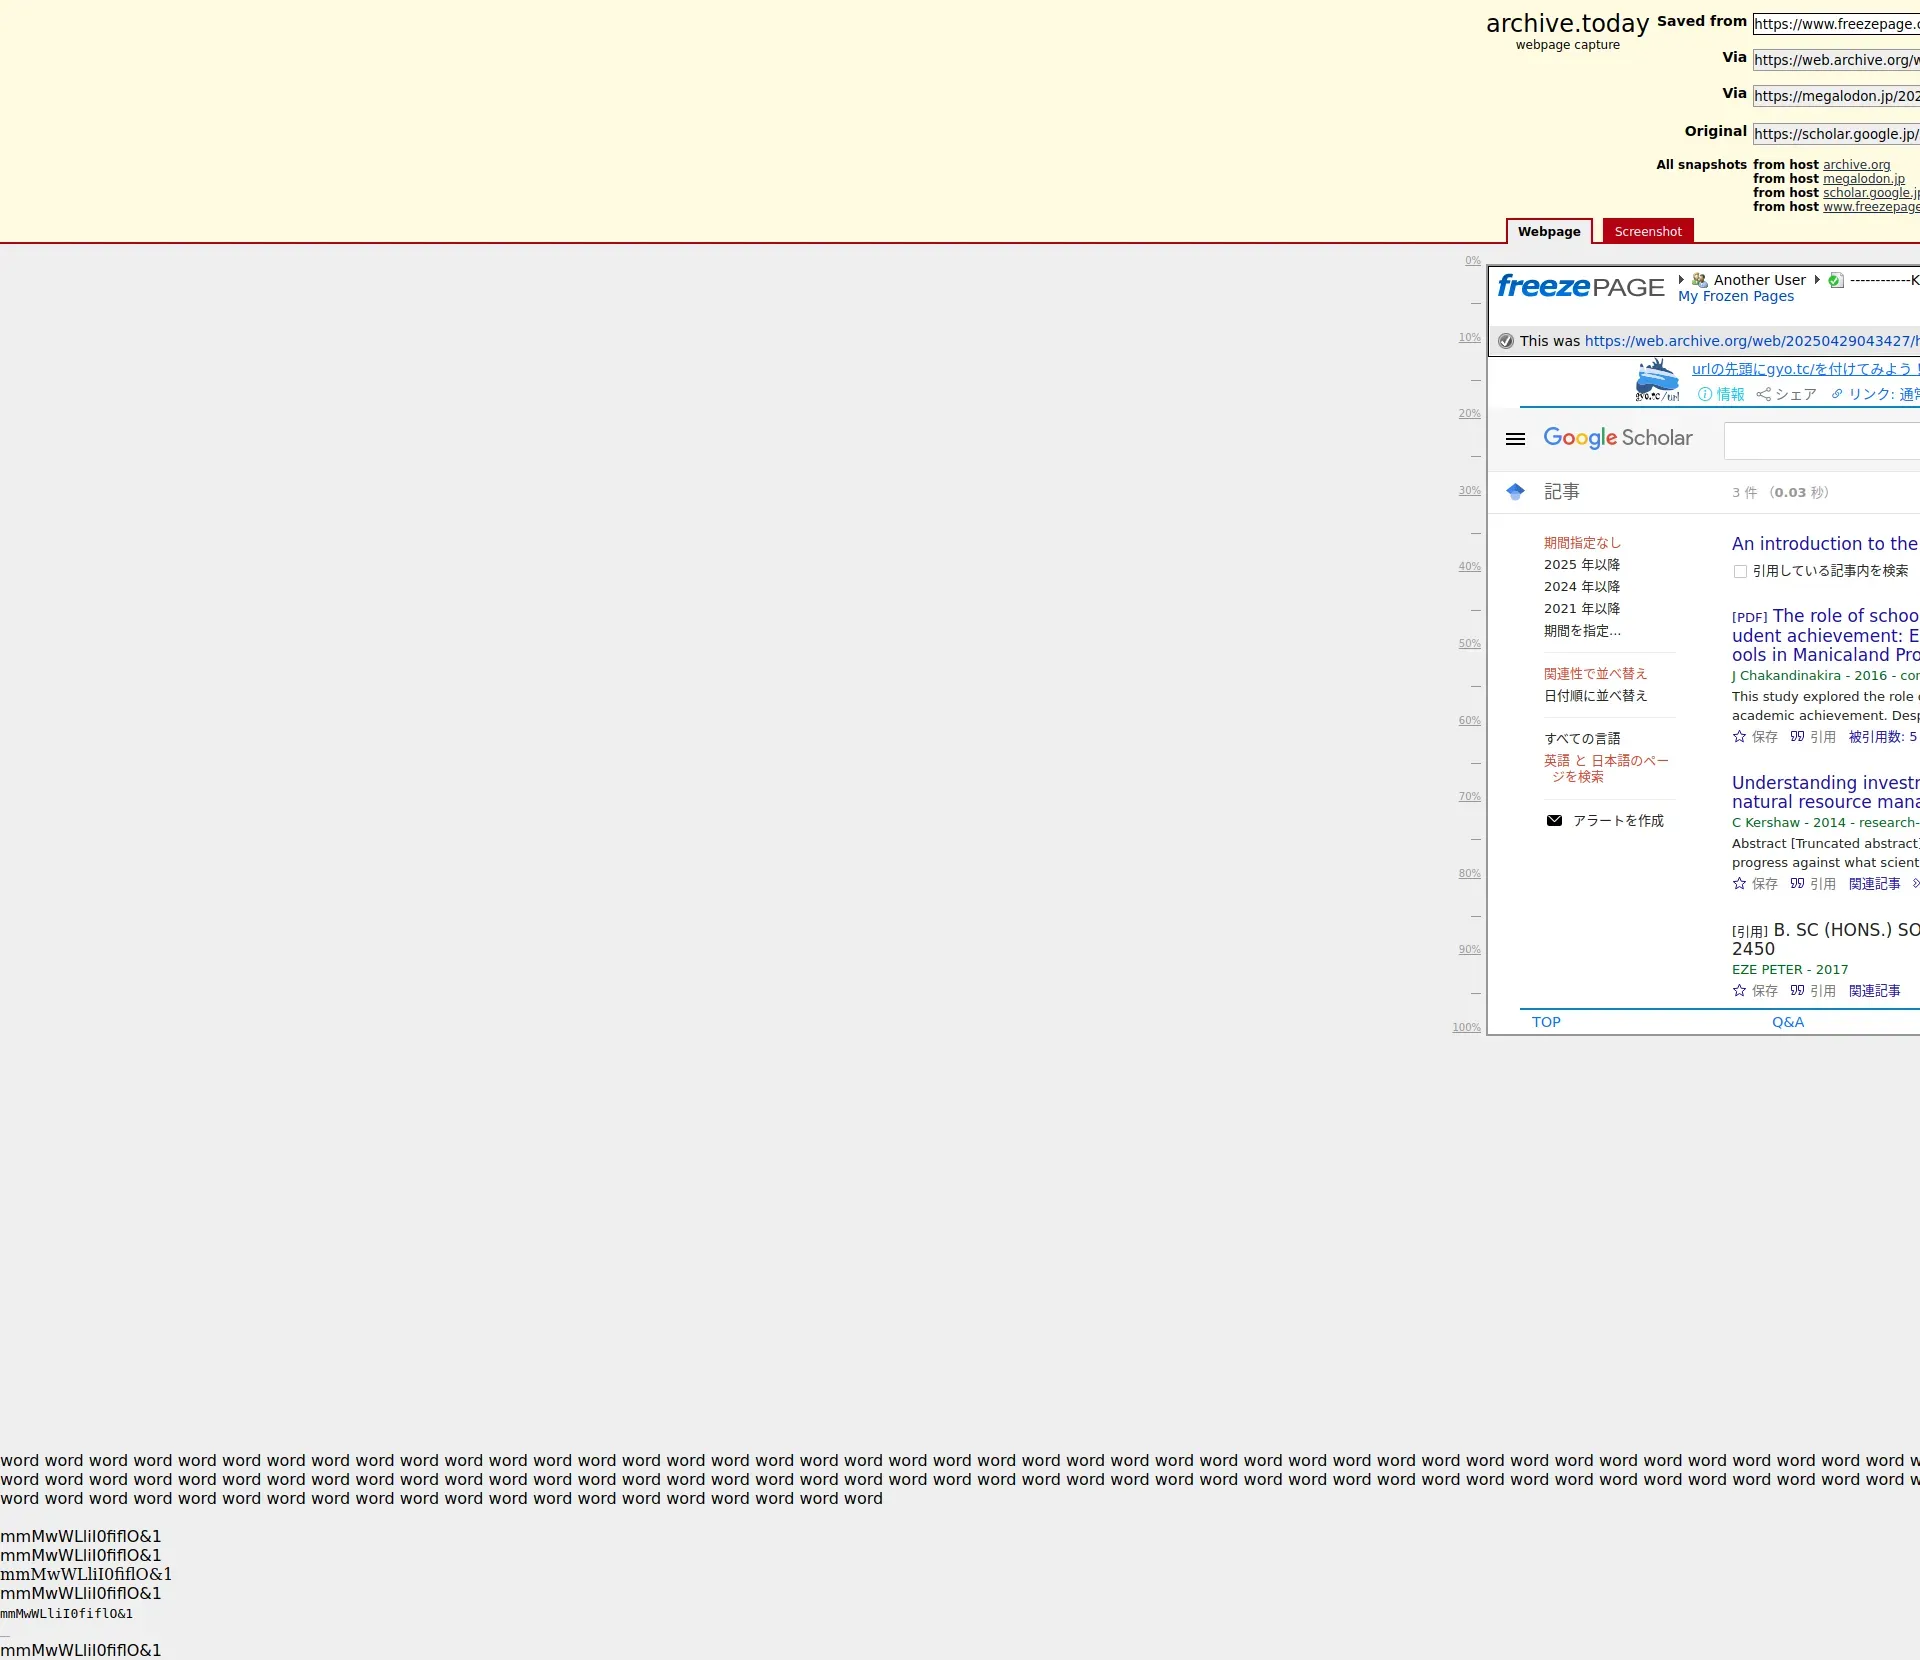Viewport: 1920px width, 1660px height.
Task: Expand the 期間を指定... custom range option
Action: (1582, 631)
